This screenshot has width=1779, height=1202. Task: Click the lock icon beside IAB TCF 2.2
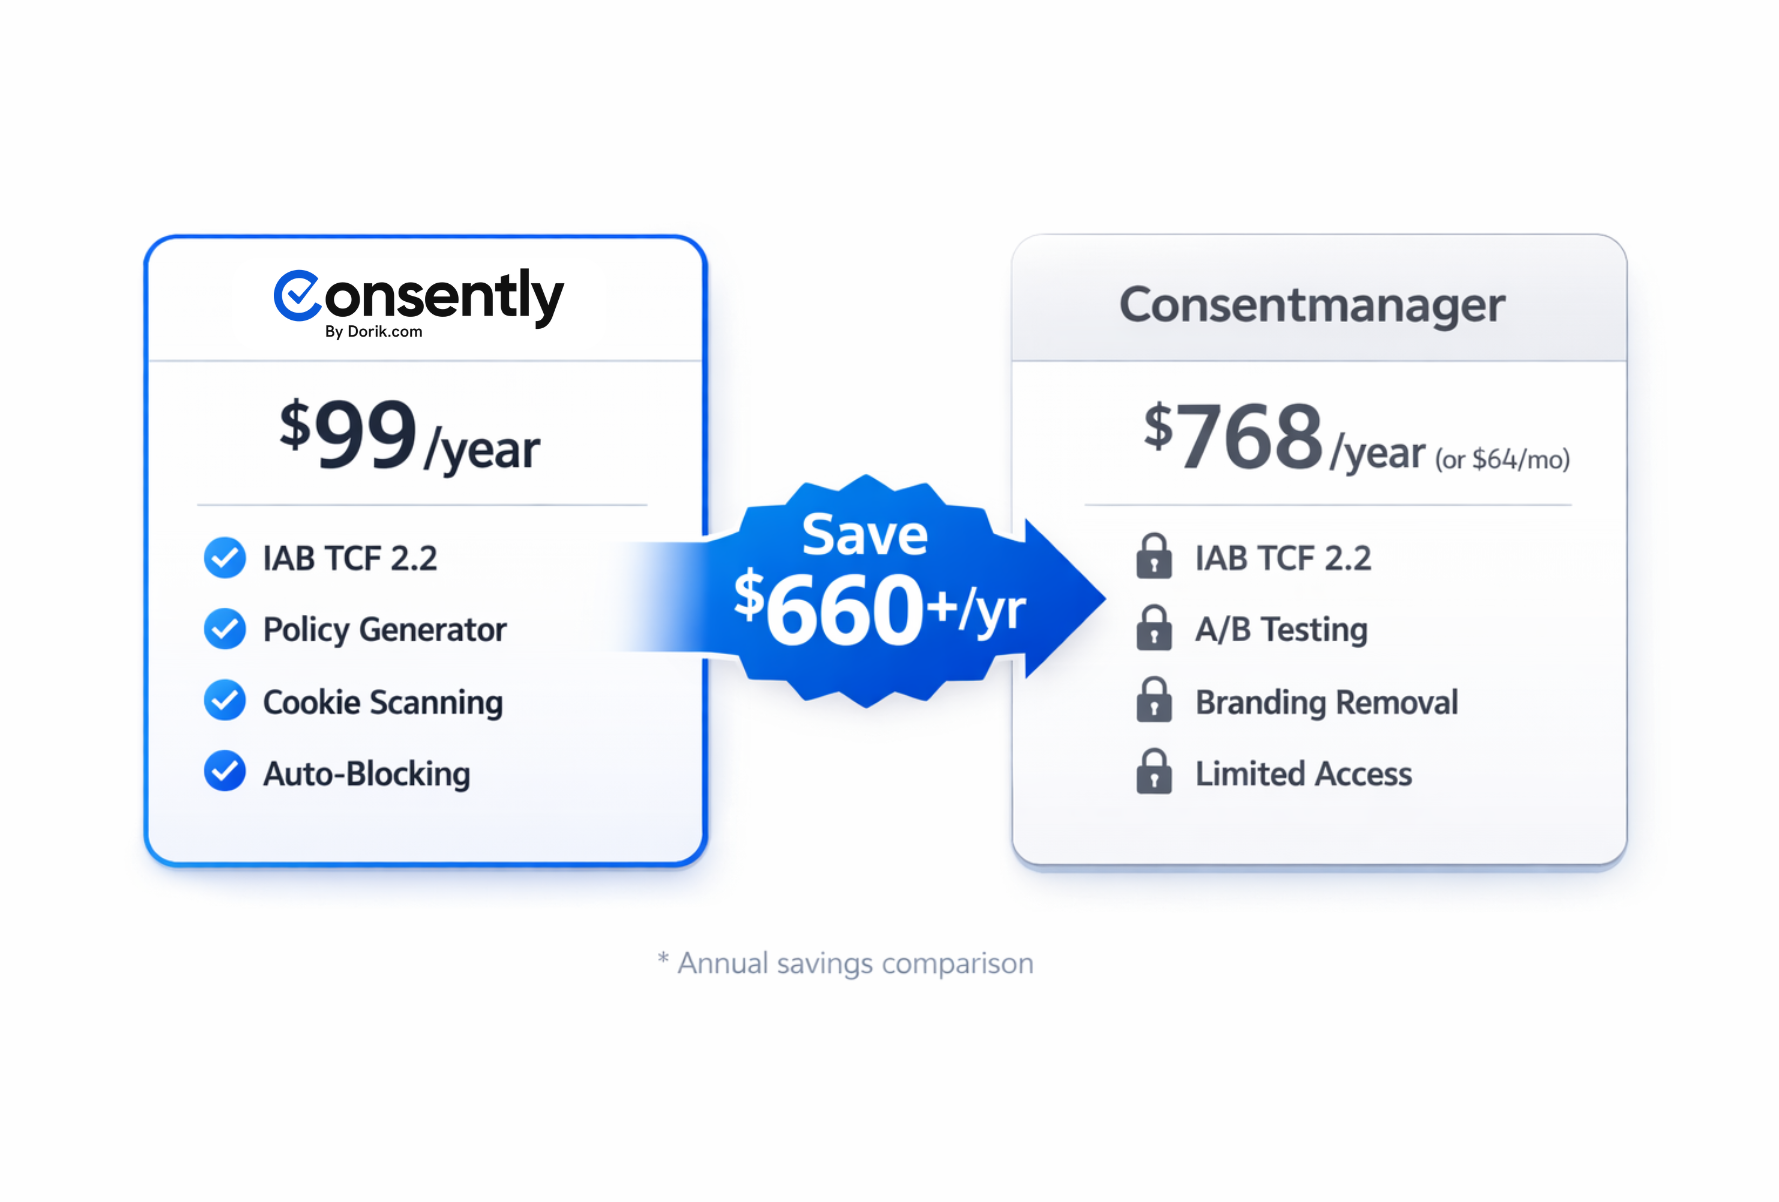[1154, 557]
